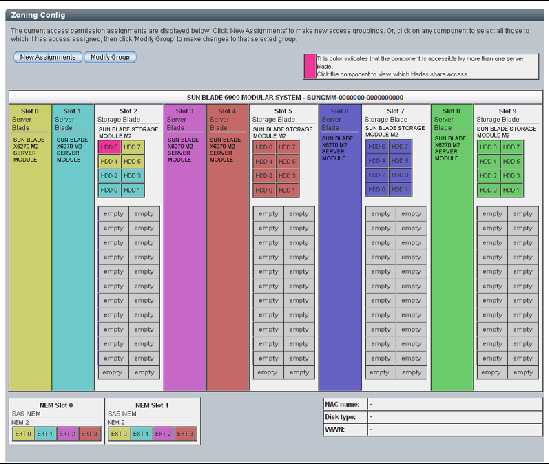Select EXT 1 port in NEM Slot 0
Viewport: 549px width, 464px height.
[46, 434]
